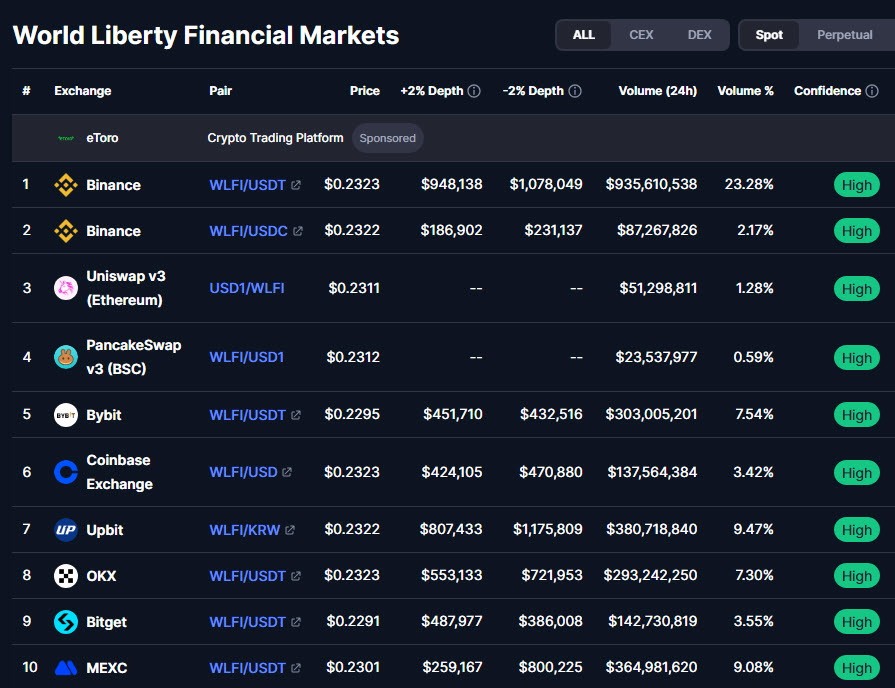Click the PancakeSwap bunny logo
Image resolution: width=895 pixels, height=688 pixels.
click(66, 357)
